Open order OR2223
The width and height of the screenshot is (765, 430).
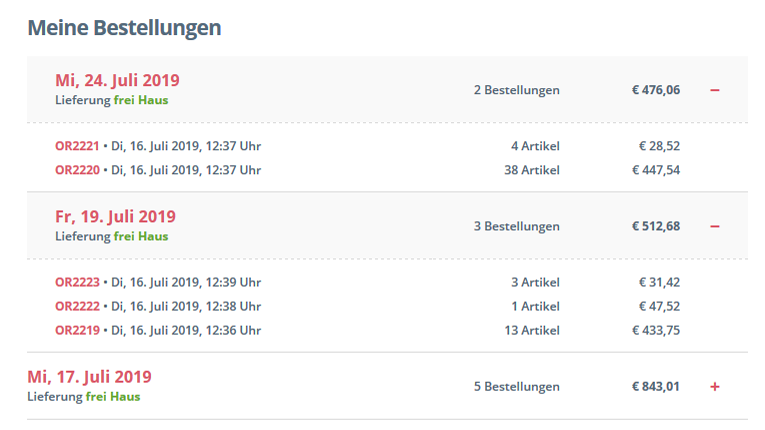pos(77,282)
